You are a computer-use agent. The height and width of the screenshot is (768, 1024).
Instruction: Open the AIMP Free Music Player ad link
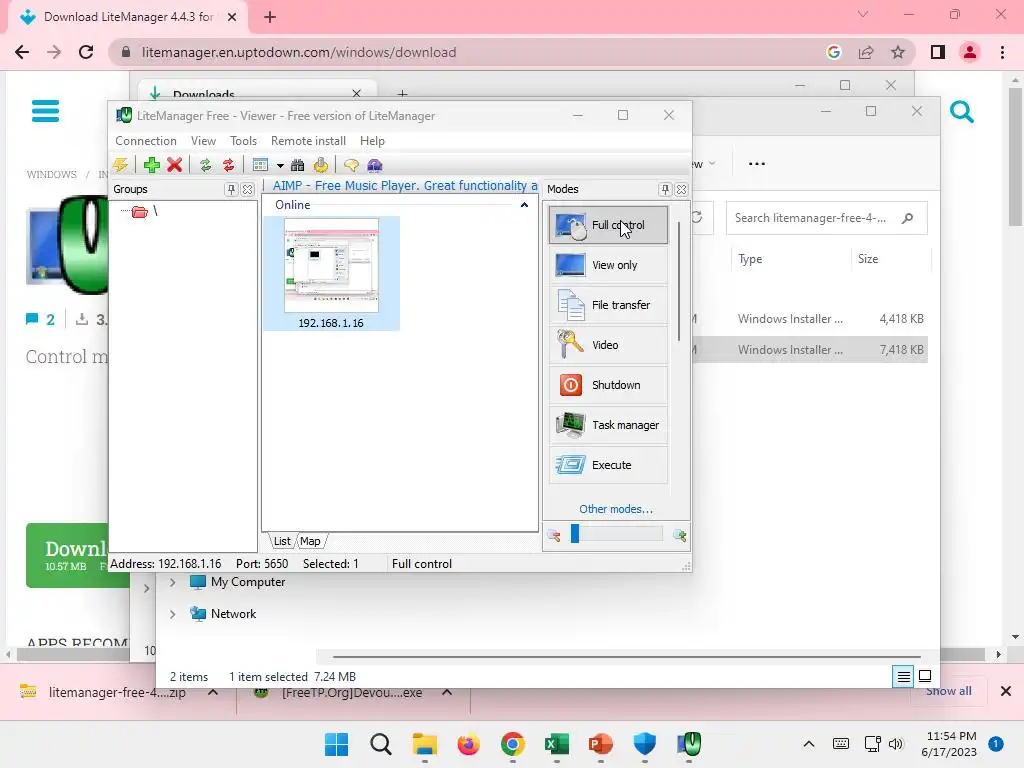point(405,186)
